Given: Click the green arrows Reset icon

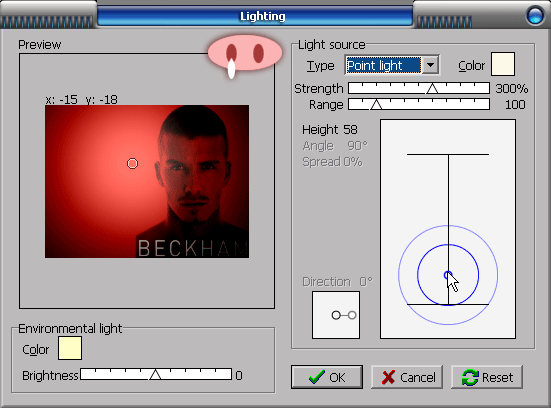Looking at the screenshot, I should (470, 377).
